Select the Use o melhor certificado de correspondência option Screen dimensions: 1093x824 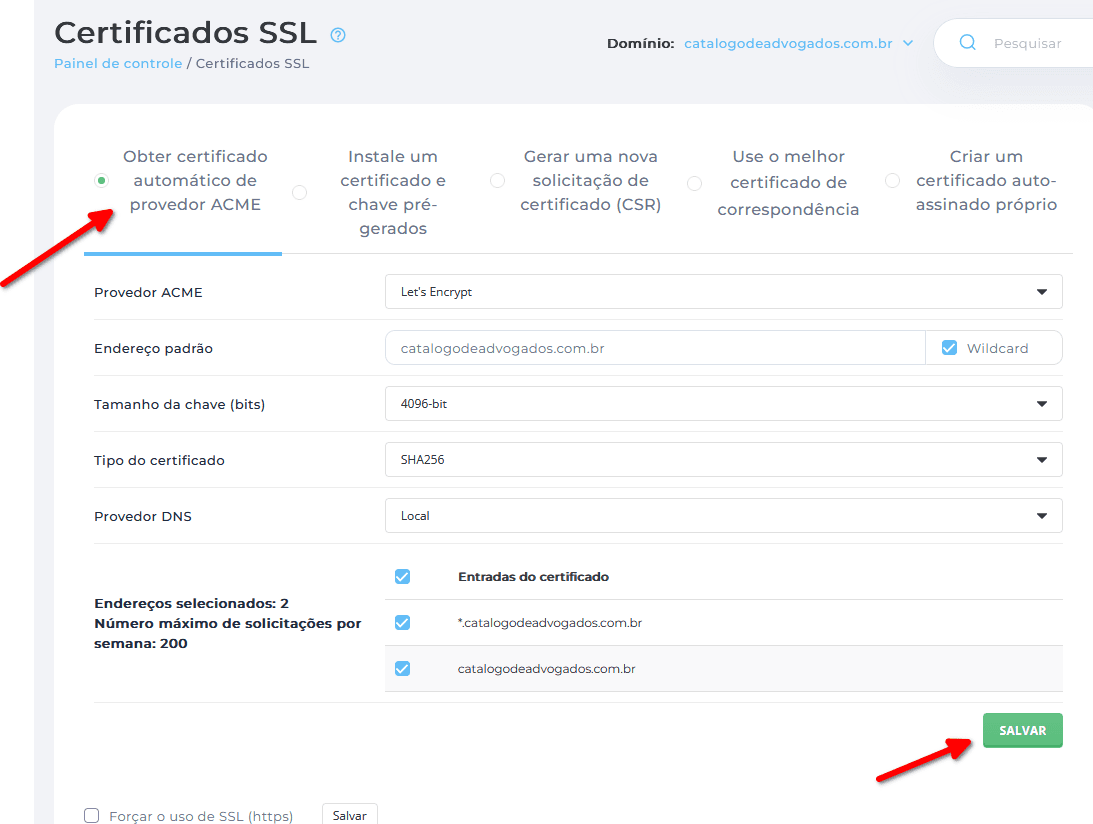[694, 180]
